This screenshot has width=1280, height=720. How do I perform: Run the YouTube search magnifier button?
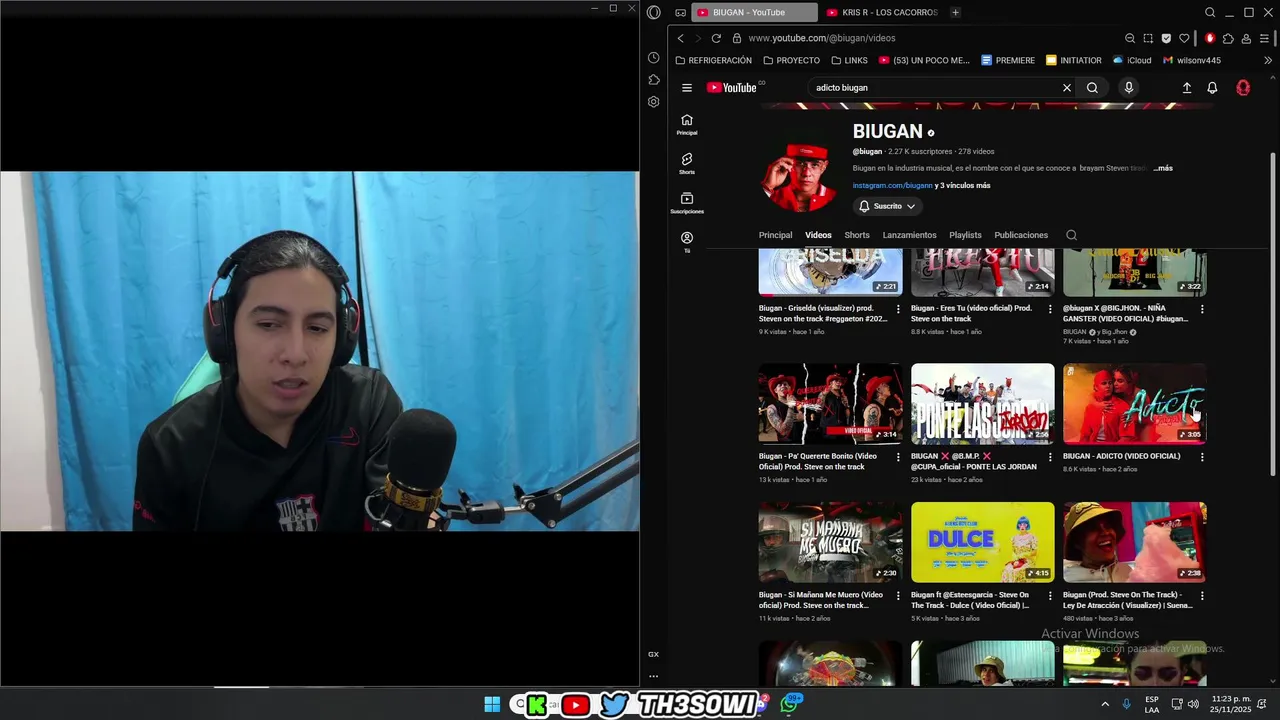click(1092, 88)
